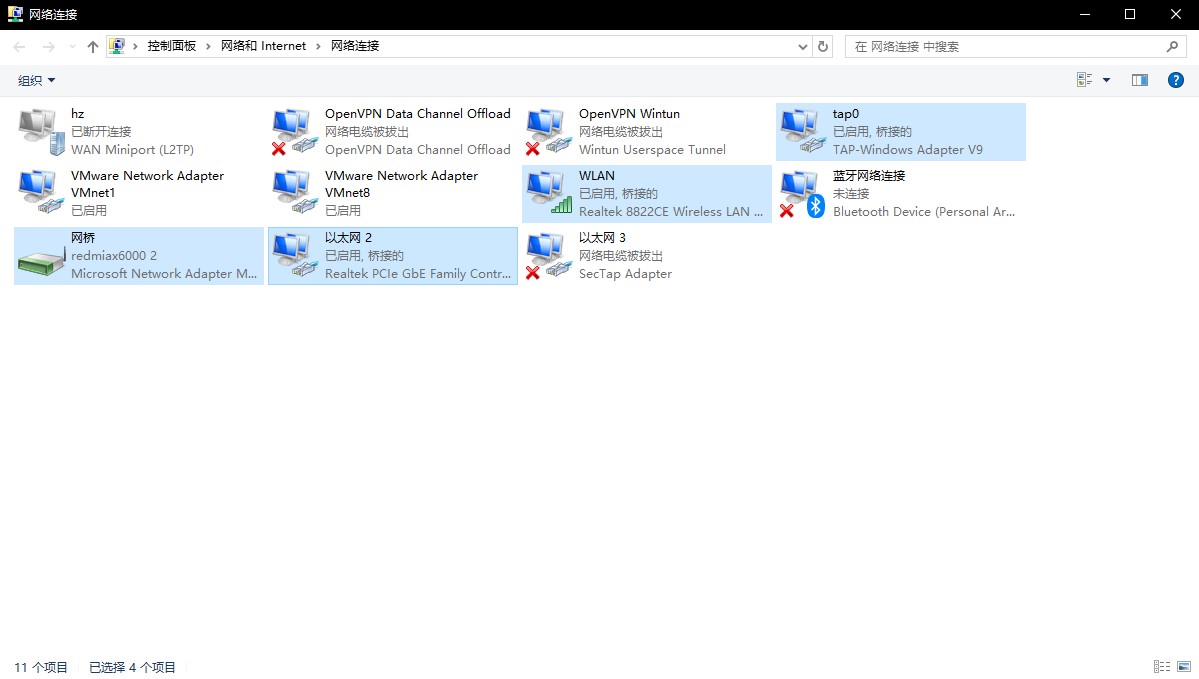Switch to large icons view in status bar
Image resolution: width=1199 pixels, height=679 pixels.
[x=1184, y=667]
